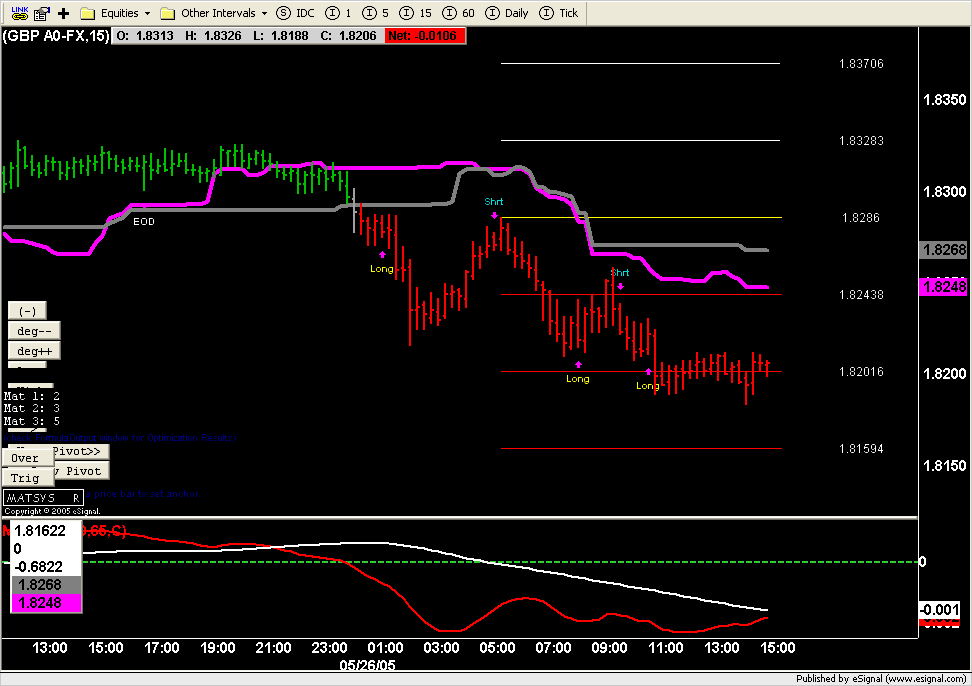Click Published by eSignal footer text
Screen dimensions: 972x686
[x=880, y=679]
